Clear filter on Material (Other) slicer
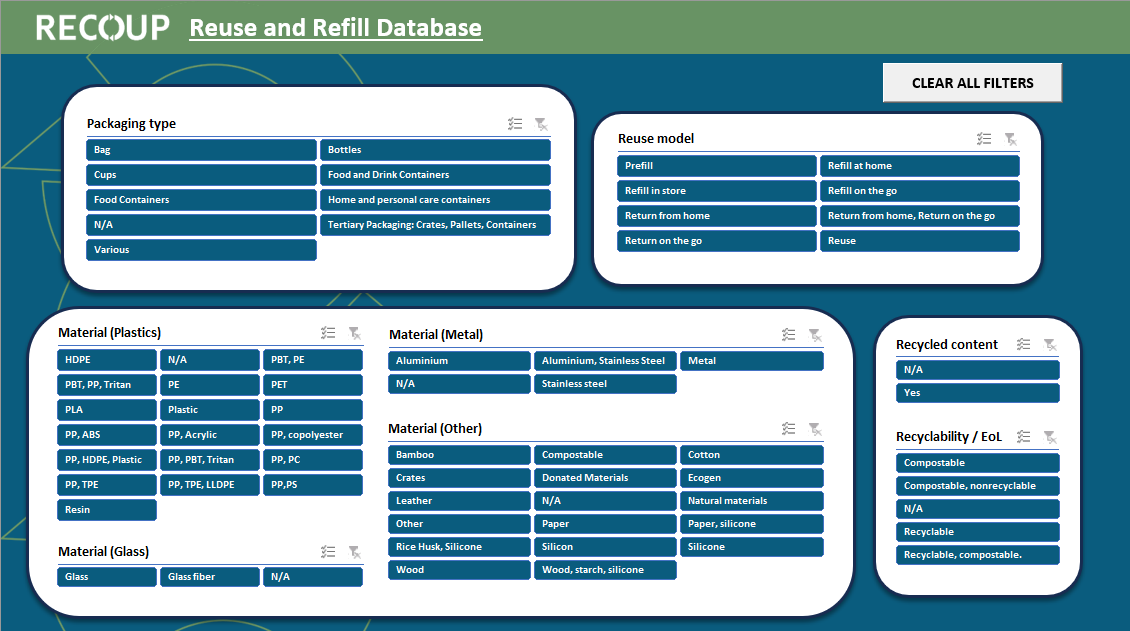 coord(815,429)
